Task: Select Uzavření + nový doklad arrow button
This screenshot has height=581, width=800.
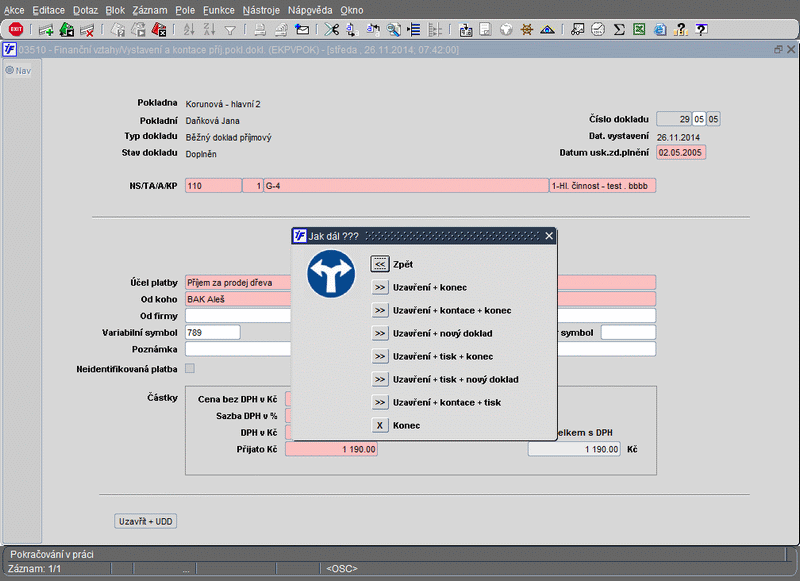Action: pos(379,333)
